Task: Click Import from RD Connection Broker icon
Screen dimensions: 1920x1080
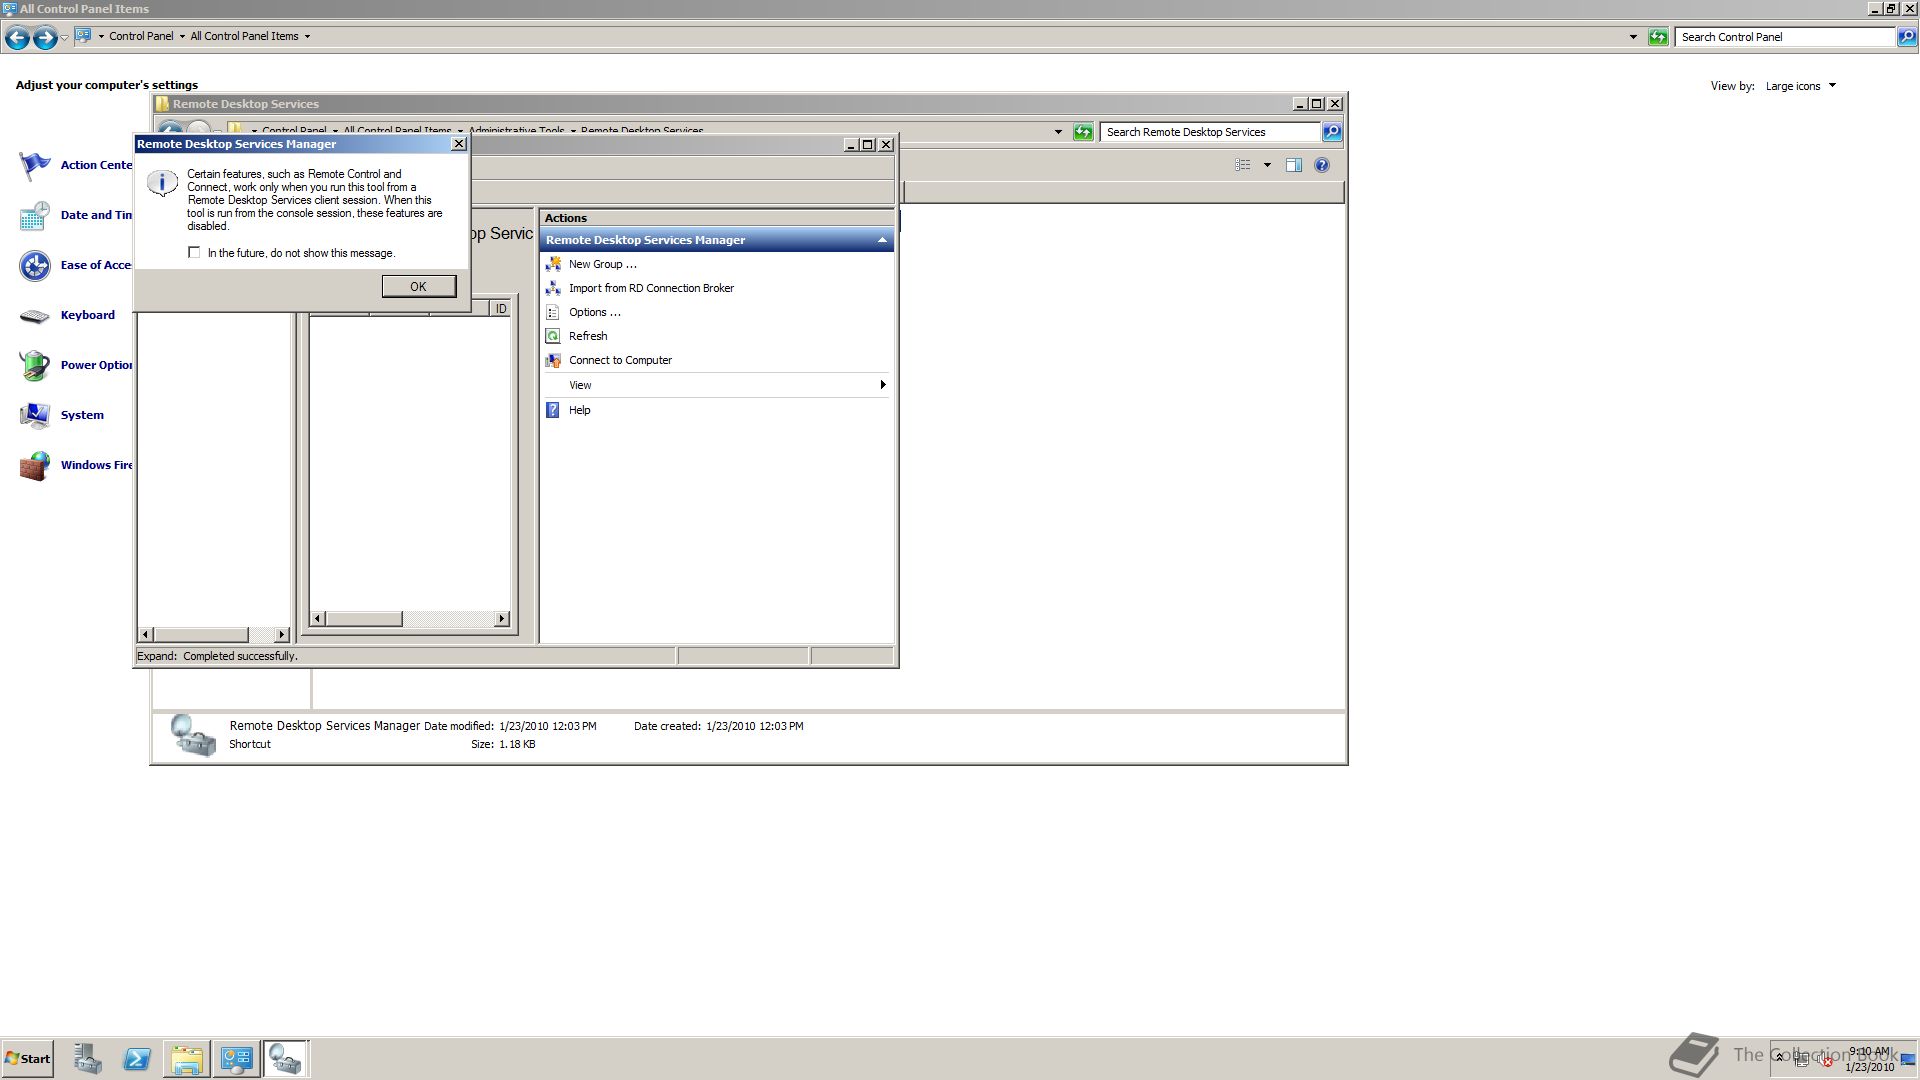Action: 553,288
